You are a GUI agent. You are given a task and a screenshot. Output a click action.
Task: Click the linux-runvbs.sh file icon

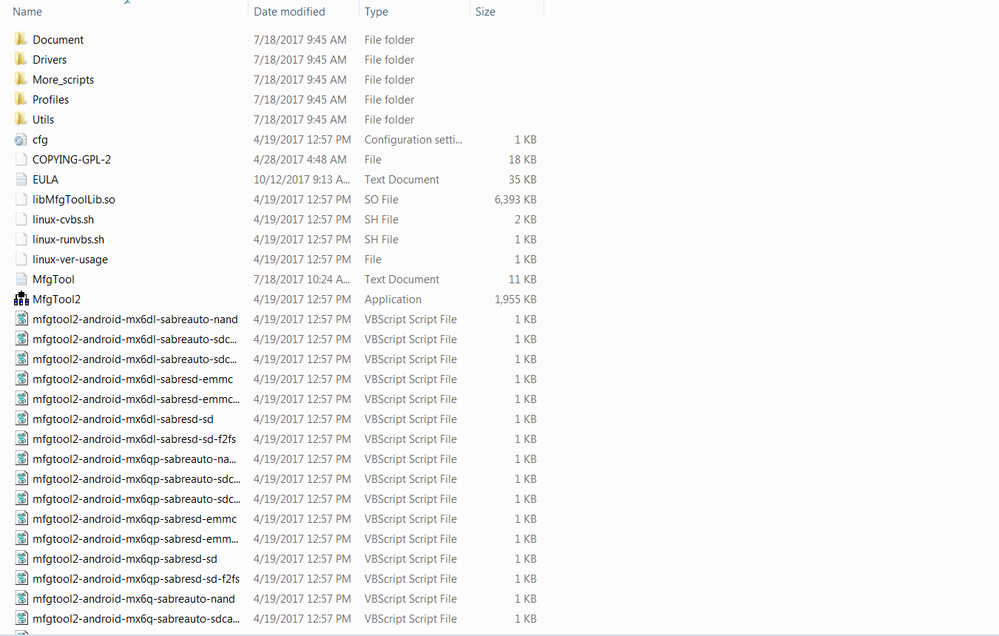(21, 239)
